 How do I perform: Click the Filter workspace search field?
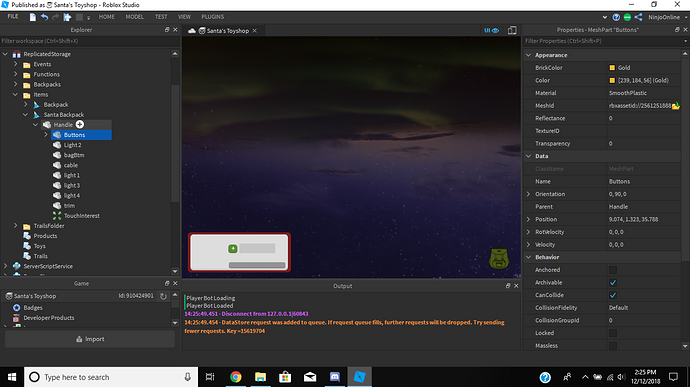point(90,41)
